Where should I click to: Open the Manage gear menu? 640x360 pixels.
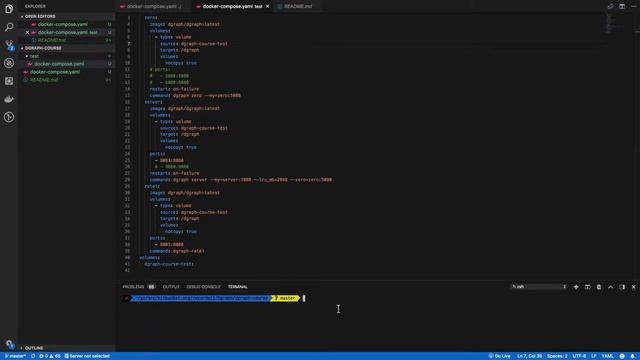9,344
